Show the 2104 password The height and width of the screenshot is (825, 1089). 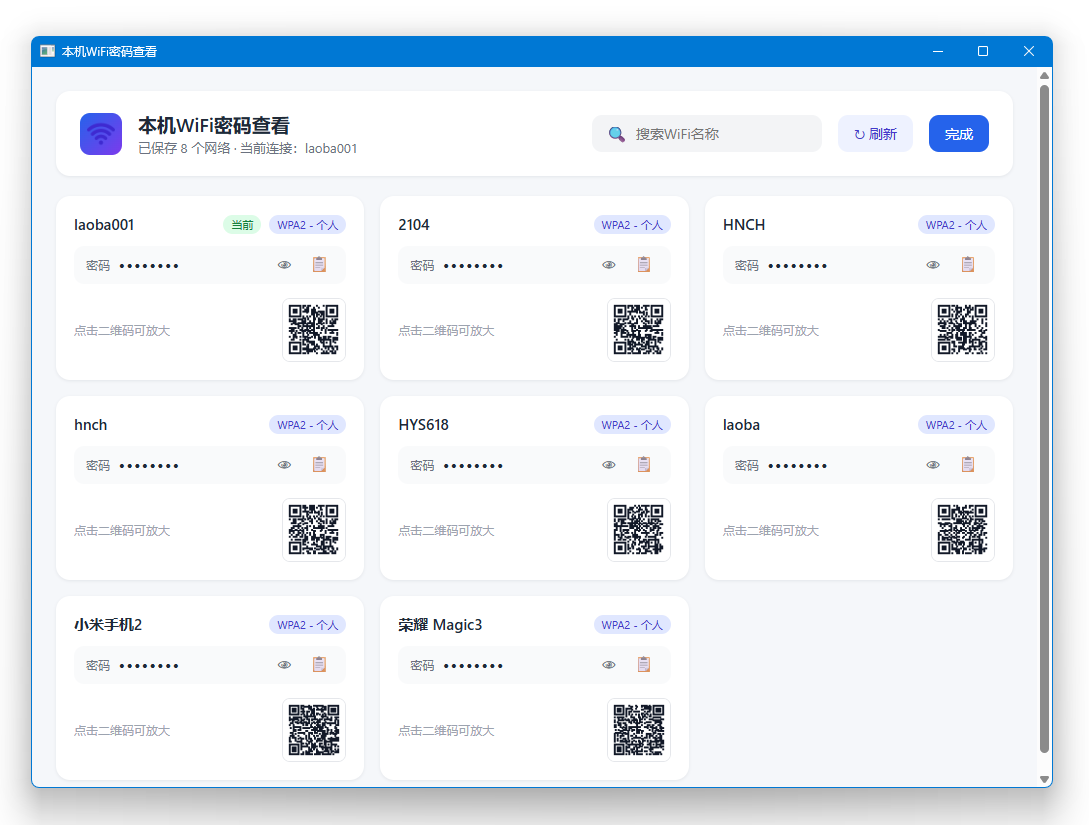(x=609, y=265)
